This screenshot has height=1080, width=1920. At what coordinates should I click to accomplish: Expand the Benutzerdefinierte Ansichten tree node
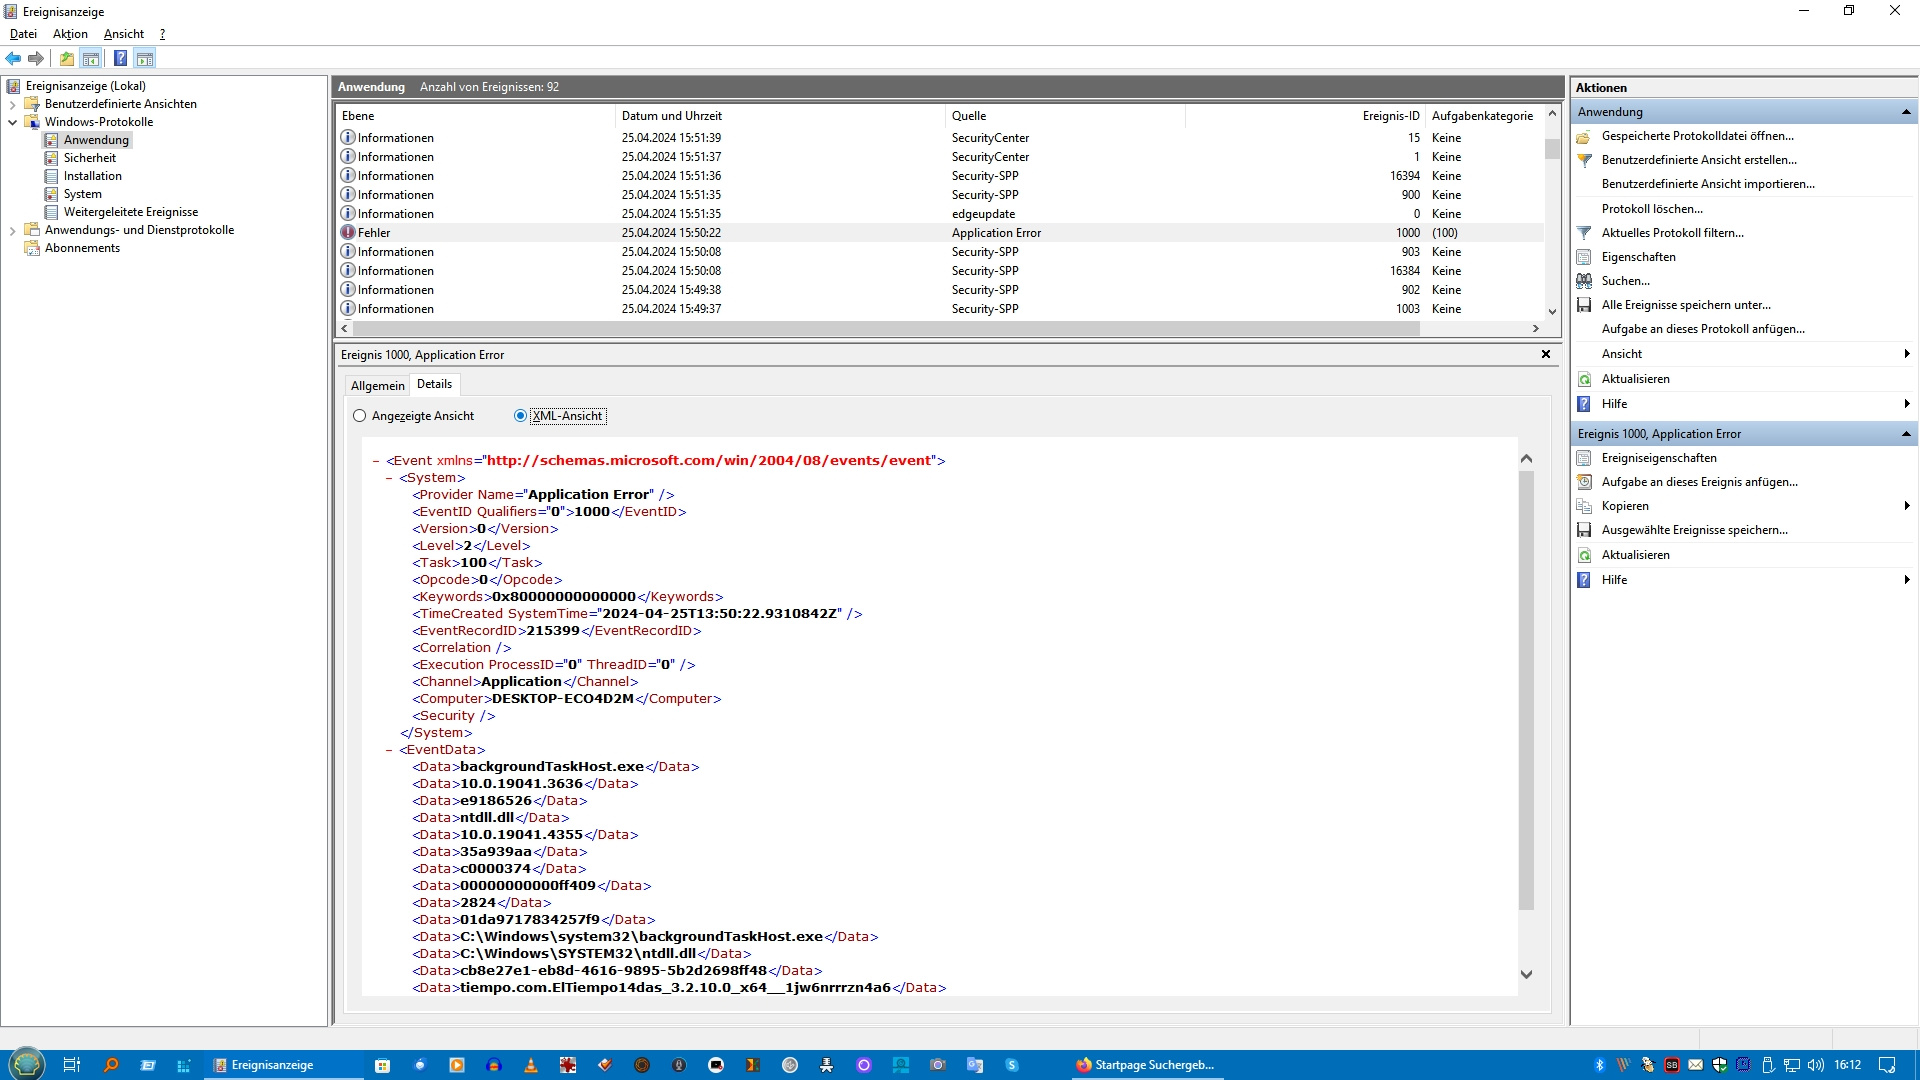click(x=12, y=104)
